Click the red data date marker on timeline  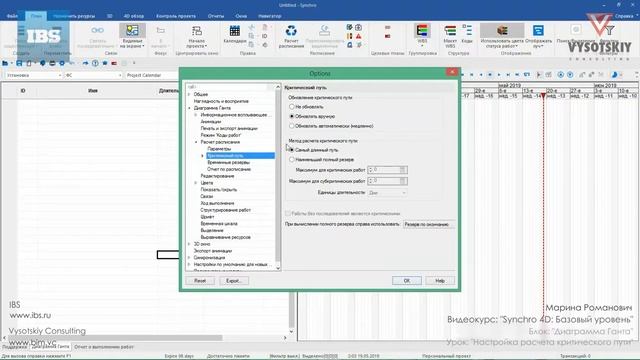pyautogui.click(x=543, y=96)
